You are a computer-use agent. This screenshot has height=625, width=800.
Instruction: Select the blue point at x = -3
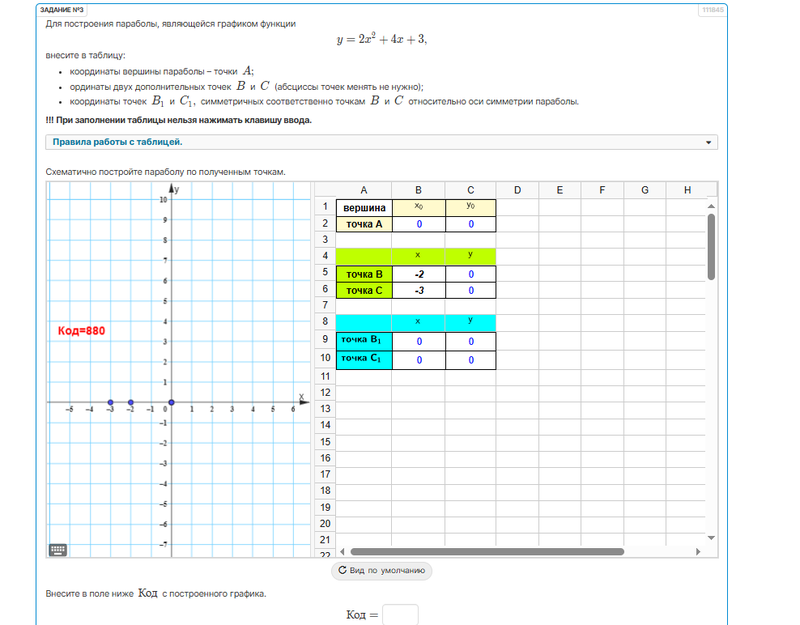[x=110, y=402]
